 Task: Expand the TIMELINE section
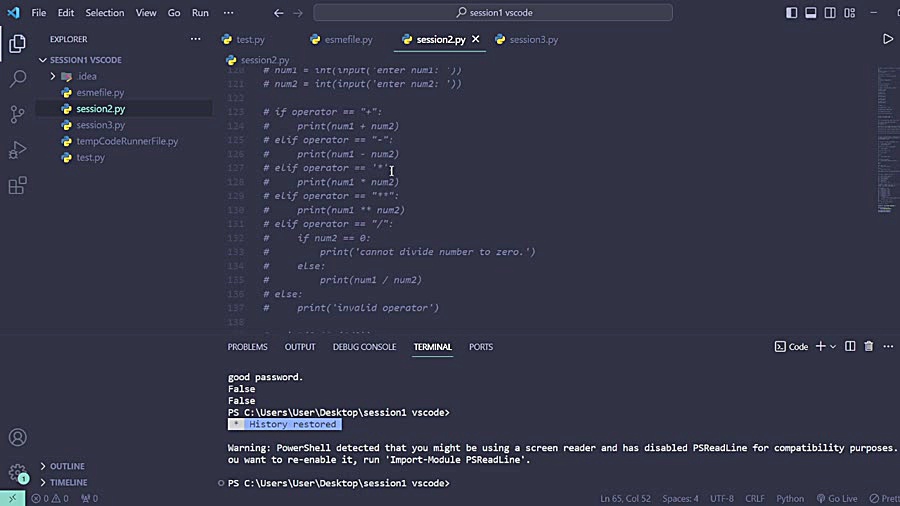[43, 482]
